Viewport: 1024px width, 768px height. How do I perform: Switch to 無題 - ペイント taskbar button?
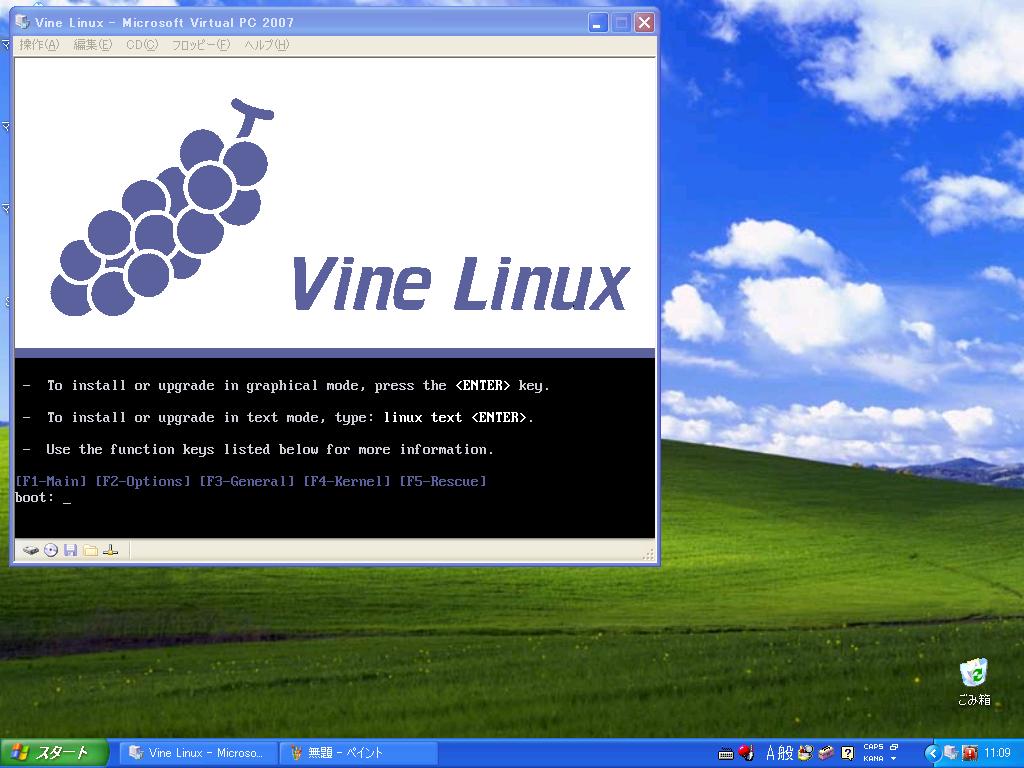pos(357,753)
